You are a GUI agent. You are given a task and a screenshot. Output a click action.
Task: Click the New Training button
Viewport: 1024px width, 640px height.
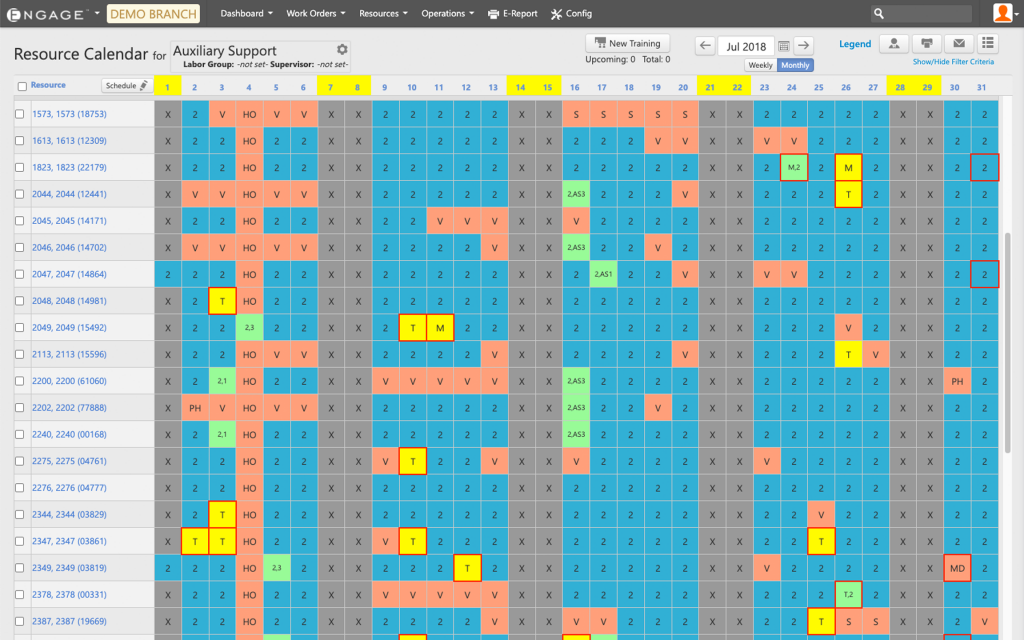pos(627,44)
